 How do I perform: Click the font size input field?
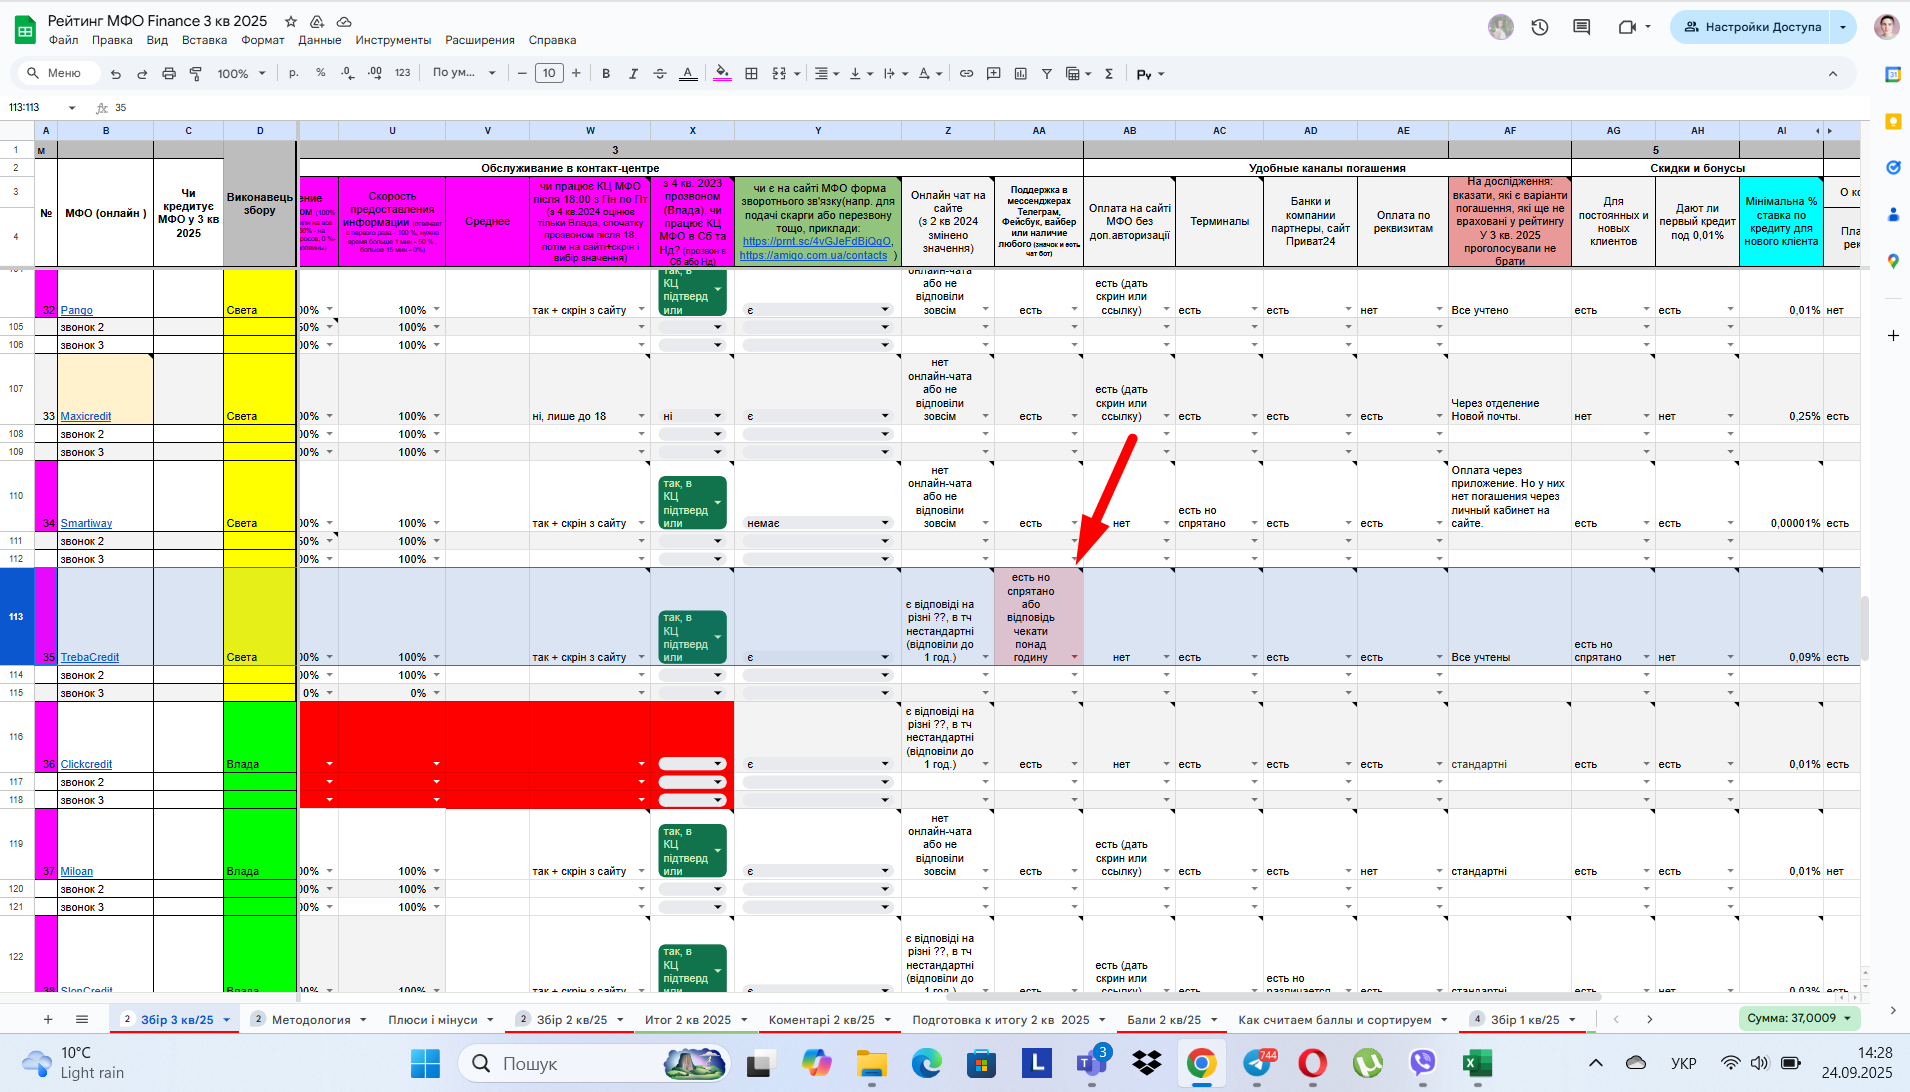click(549, 73)
